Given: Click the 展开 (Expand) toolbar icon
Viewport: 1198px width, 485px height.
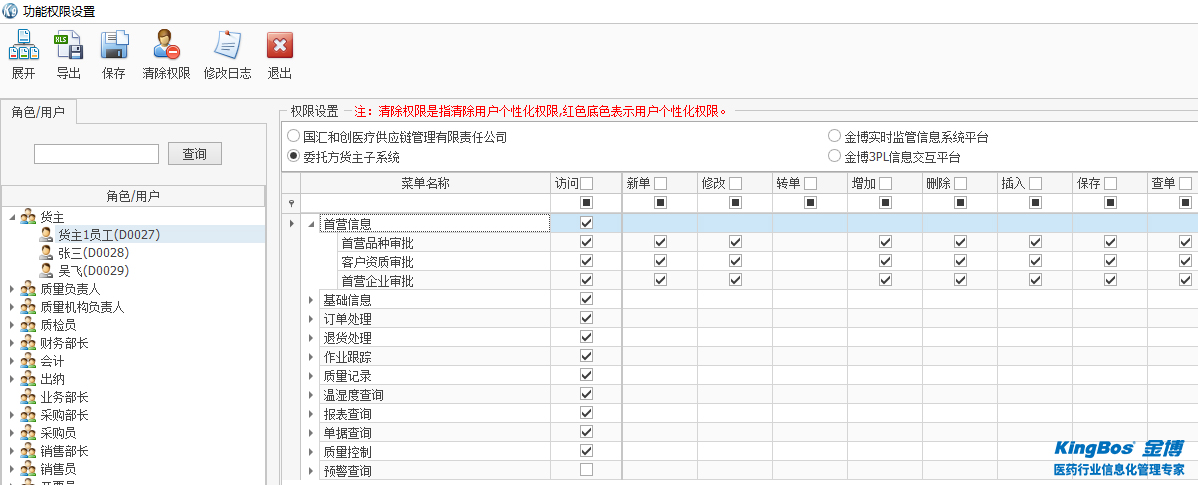Looking at the screenshot, I should (x=23, y=46).
